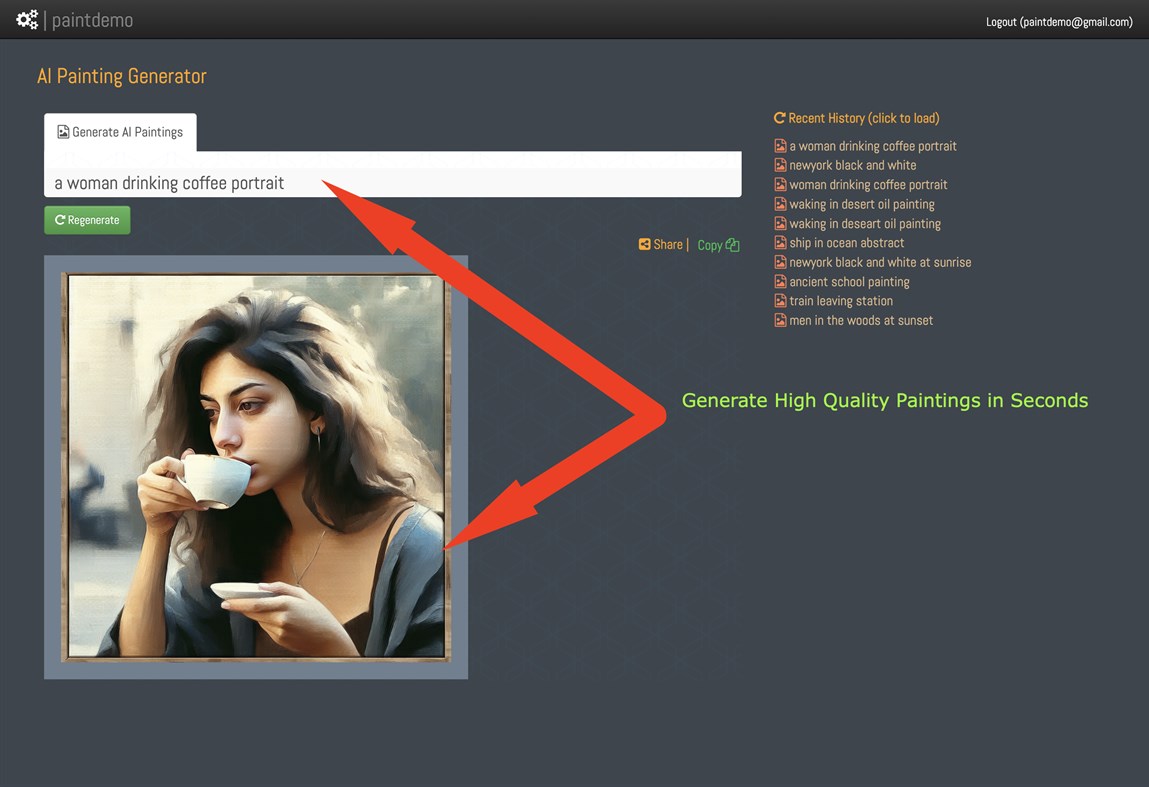Click the generated woman drinking coffee painting
This screenshot has height=787, width=1149.
click(255, 465)
